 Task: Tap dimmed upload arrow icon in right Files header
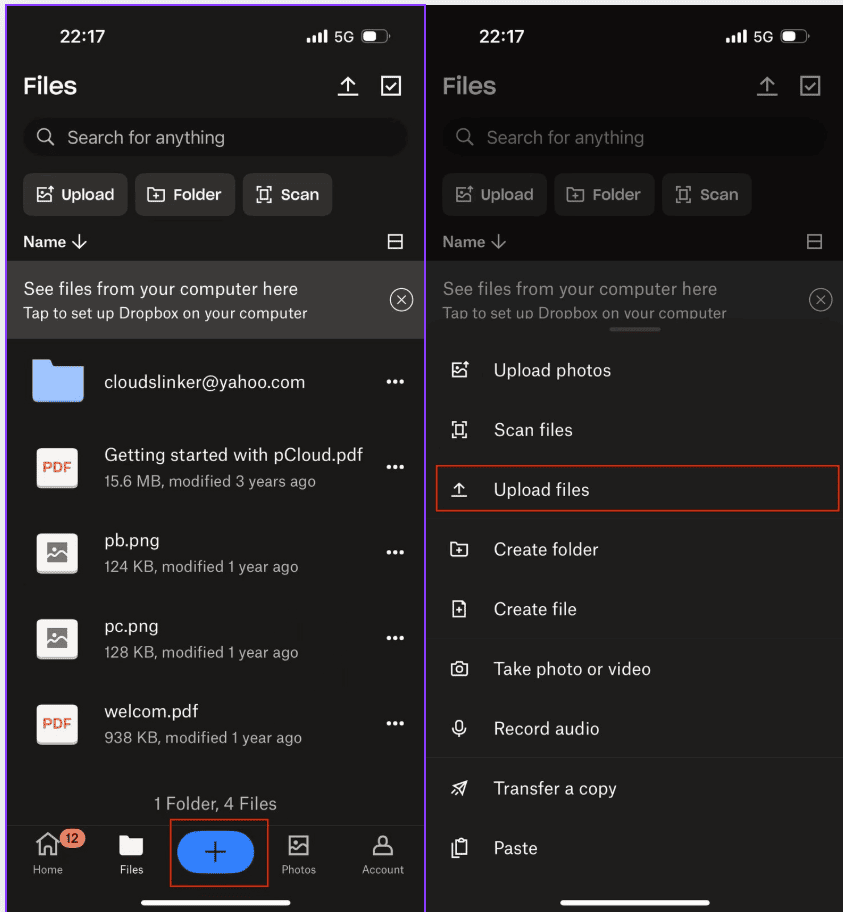pyautogui.click(x=767, y=86)
